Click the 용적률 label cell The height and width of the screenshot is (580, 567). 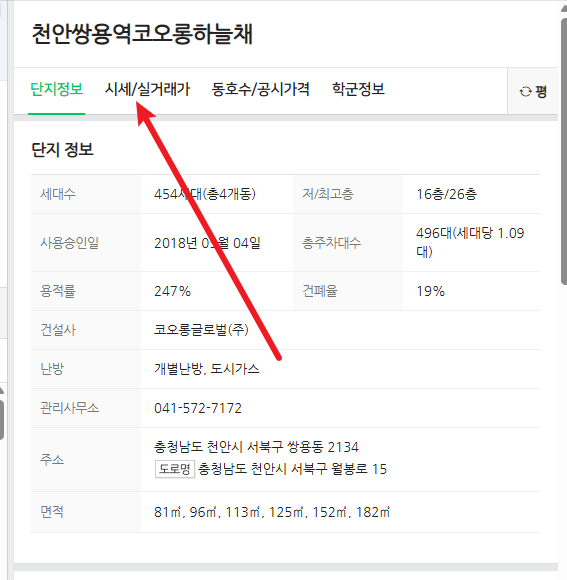(86, 291)
